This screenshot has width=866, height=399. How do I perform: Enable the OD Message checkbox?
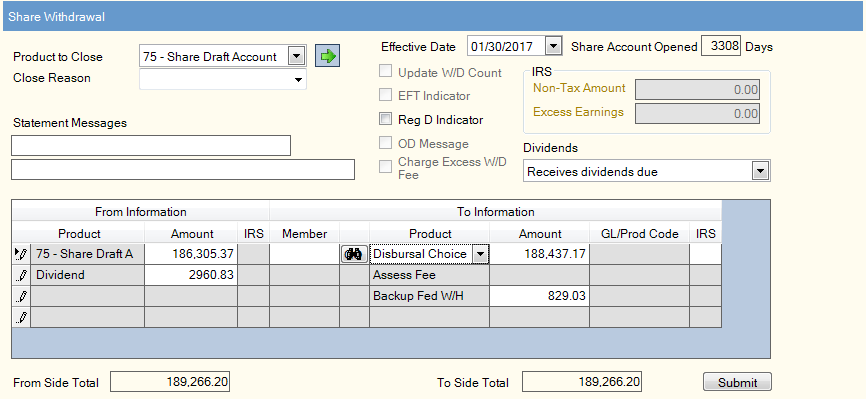386,143
